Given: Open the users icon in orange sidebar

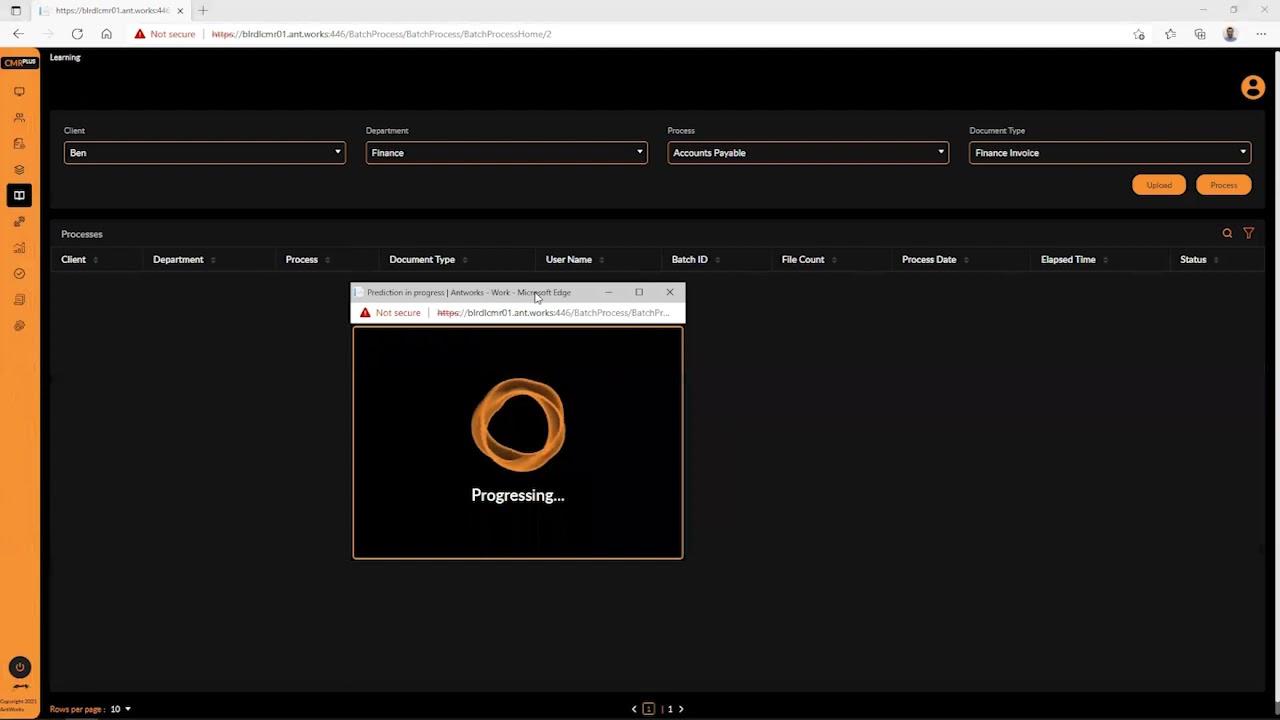Looking at the screenshot, I should pyautogui.click(x=19, y=117).
